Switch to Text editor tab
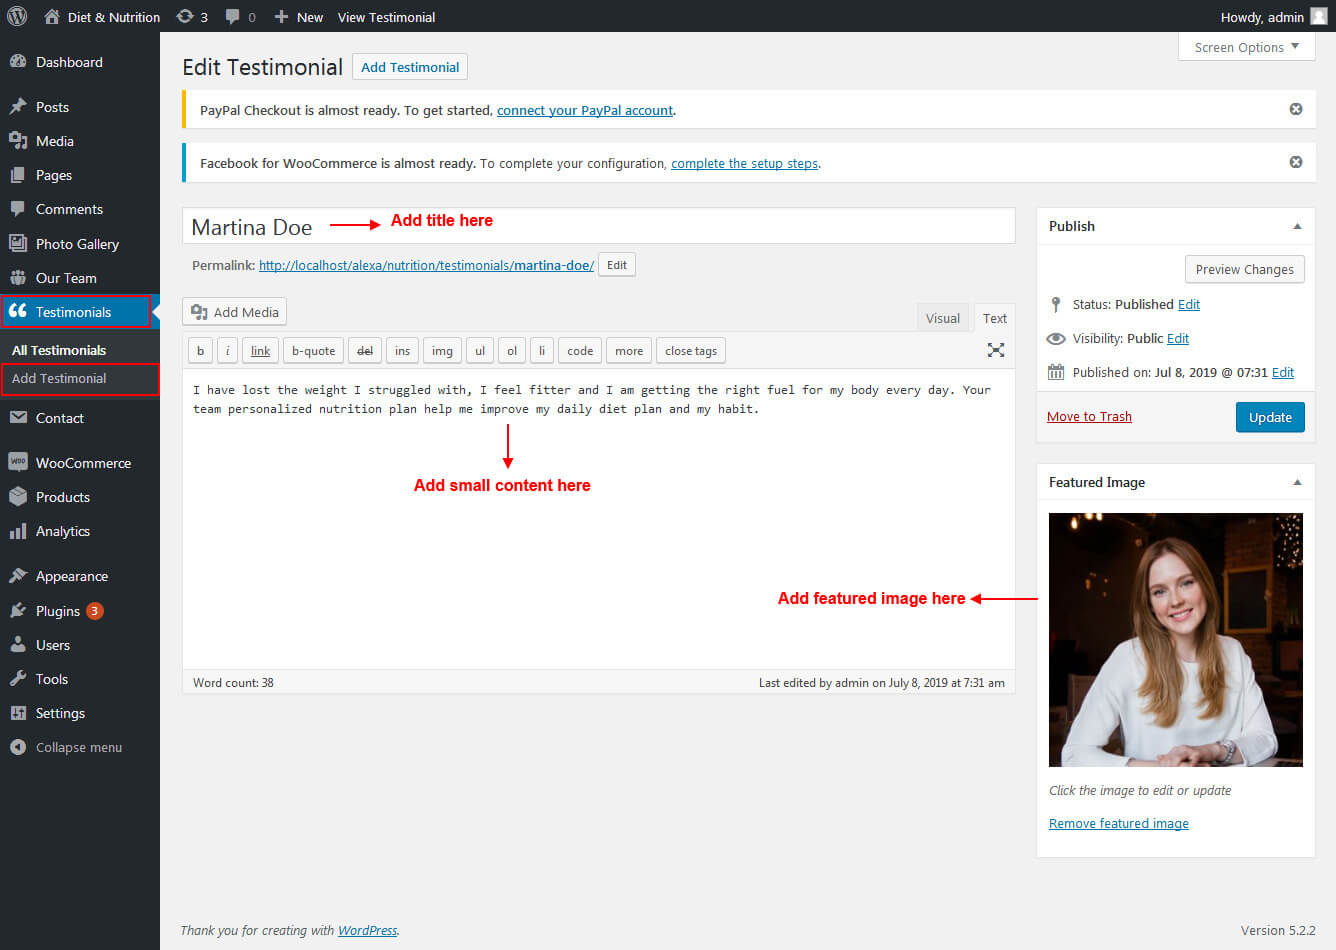1336x950 pixels. [x=994, y=318]
